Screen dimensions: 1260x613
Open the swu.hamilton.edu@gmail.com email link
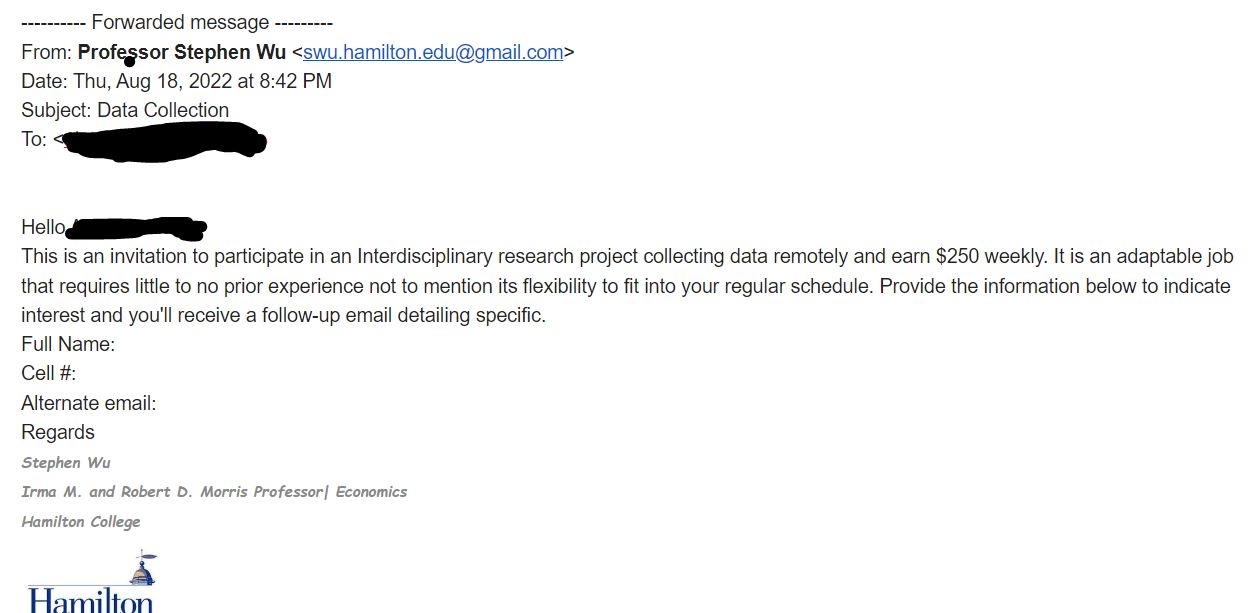pyautogui.click(x=433, y=52)
